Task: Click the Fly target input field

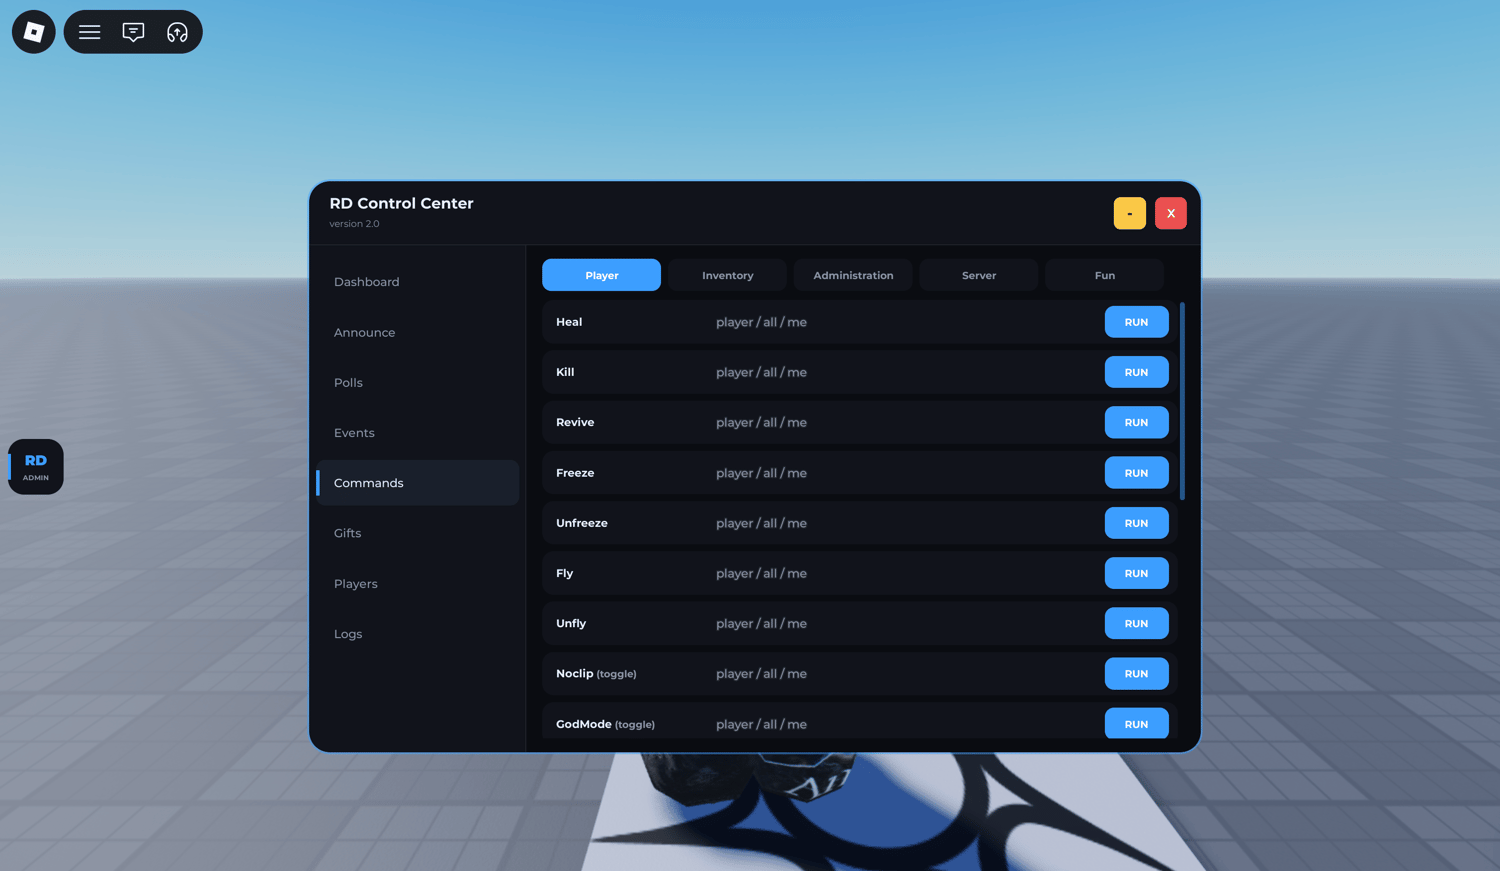Action: point(902,573)
